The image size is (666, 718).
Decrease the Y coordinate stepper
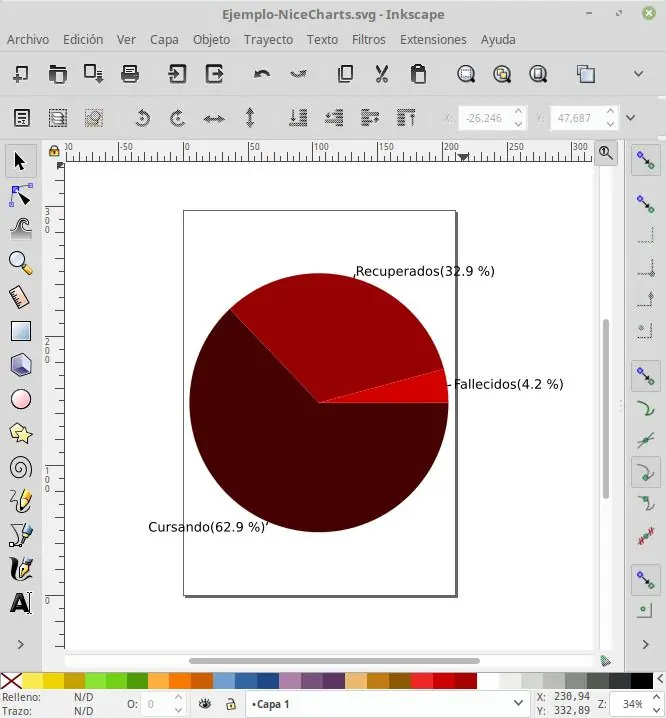point(610,124)
